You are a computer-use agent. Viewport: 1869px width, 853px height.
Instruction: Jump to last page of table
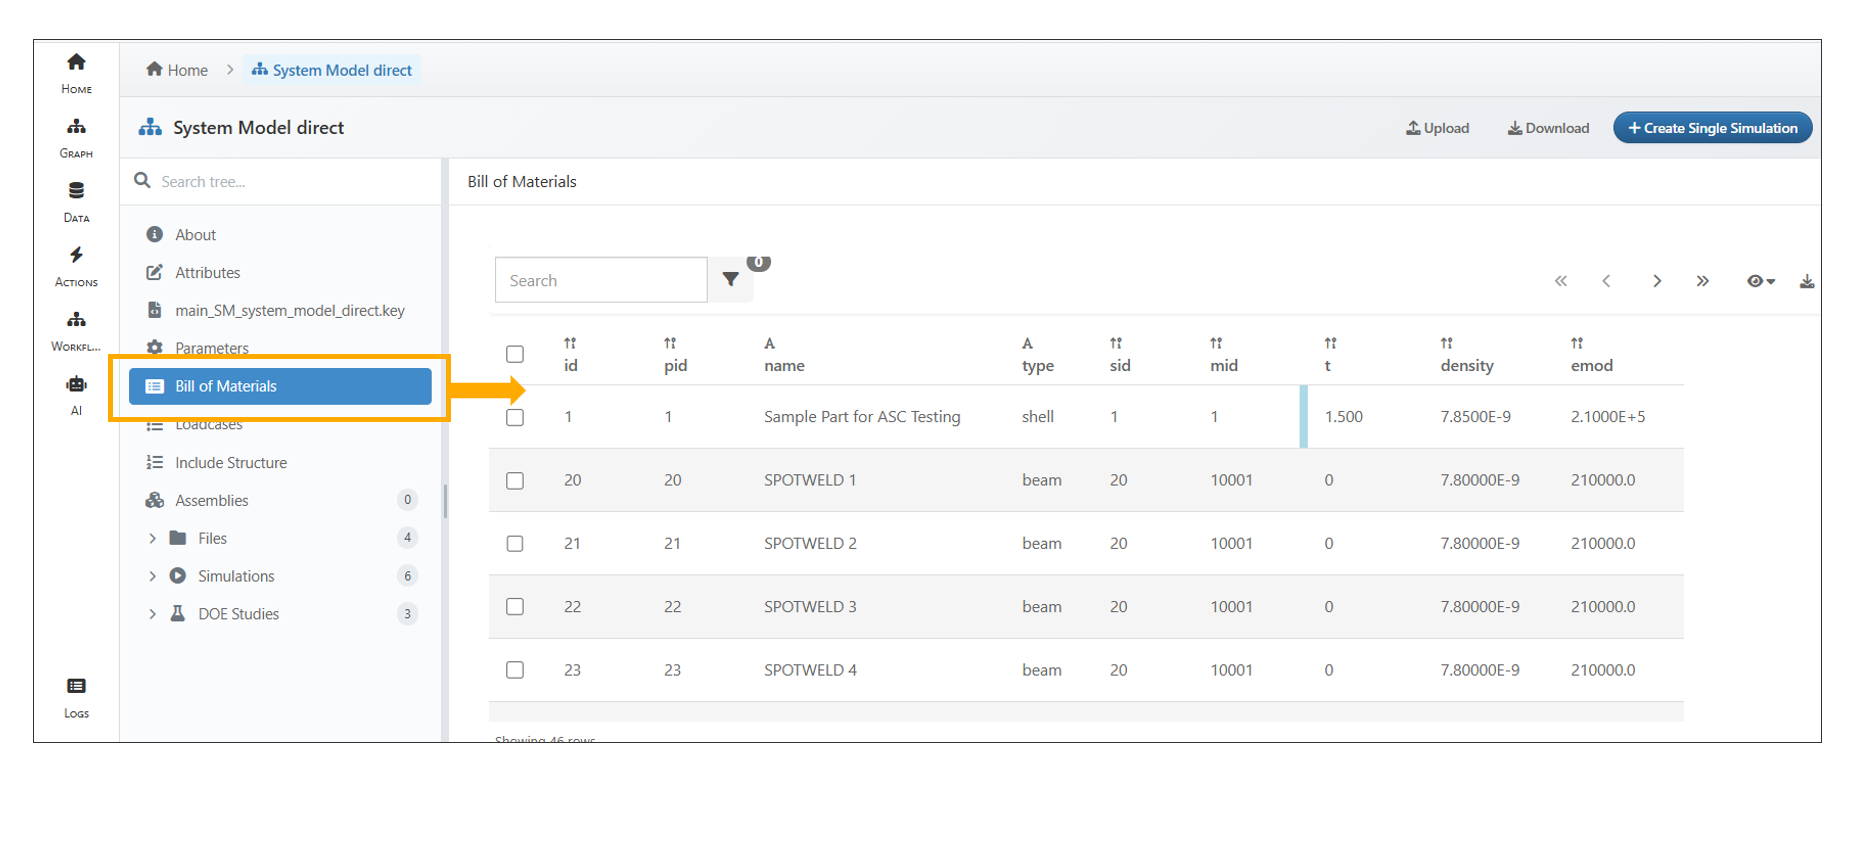click(x=1702, y=282)
